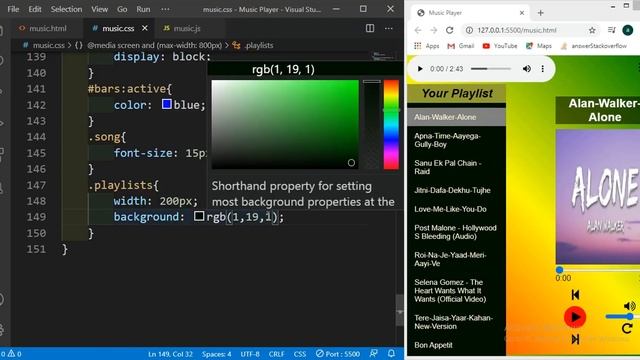Open browser media control icon
Screen dimensions: 640x360
click(x=611, y=30)
